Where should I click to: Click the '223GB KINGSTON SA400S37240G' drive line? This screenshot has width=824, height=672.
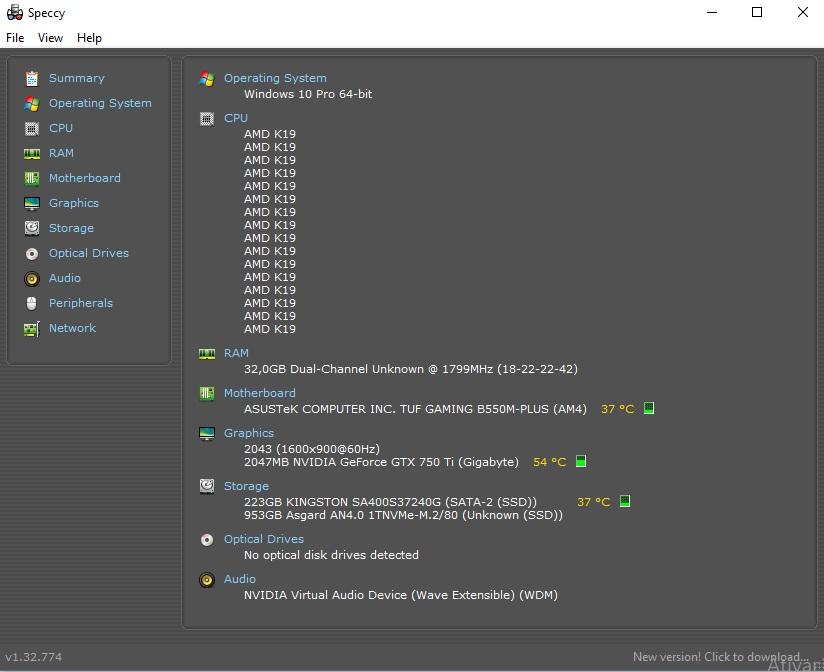point(390,502)
